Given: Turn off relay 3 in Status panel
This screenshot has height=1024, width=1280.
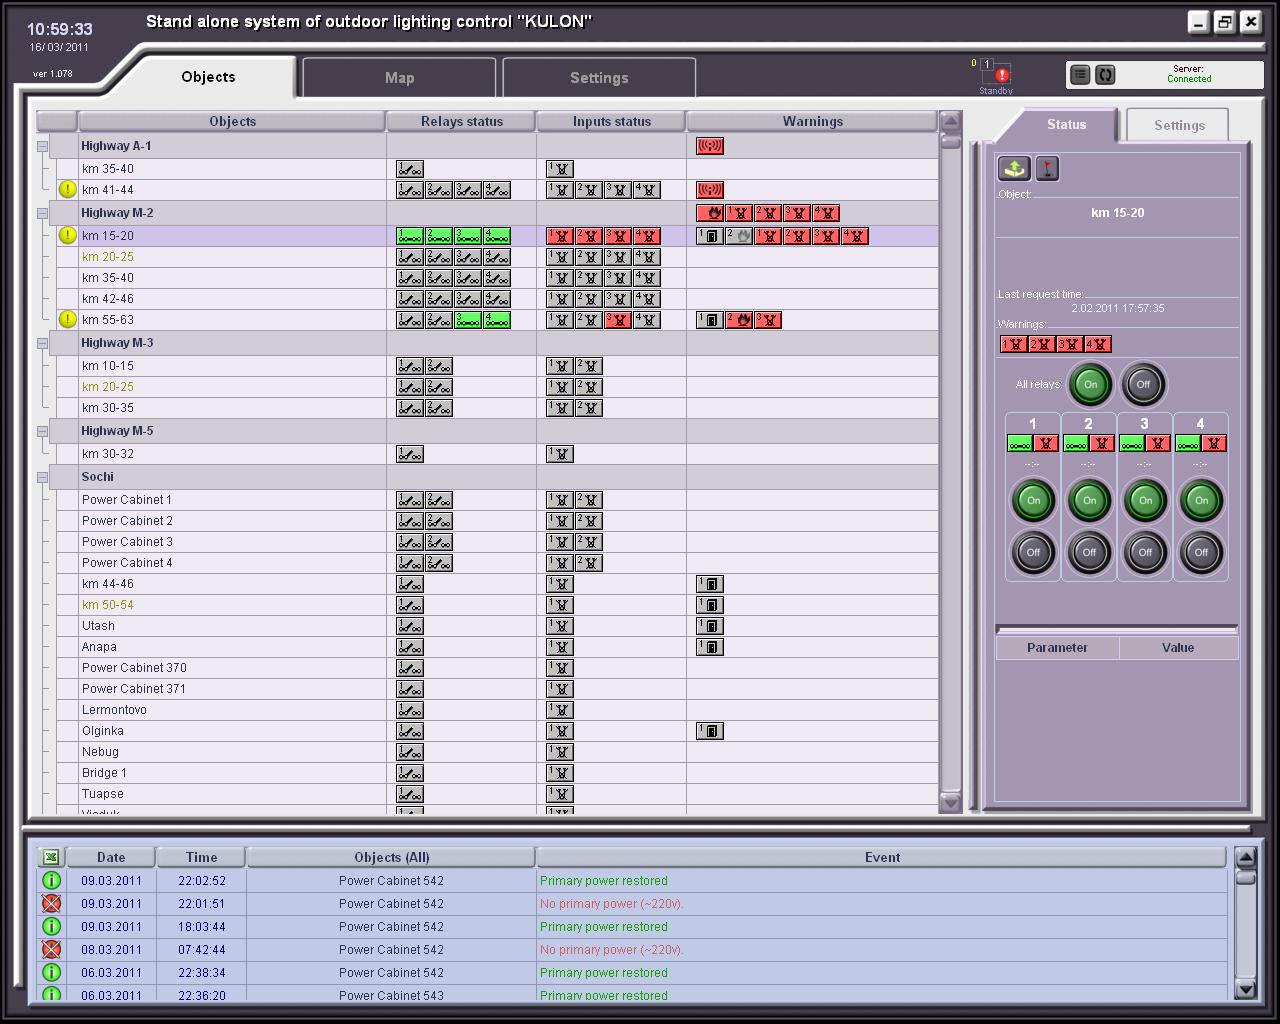Looking at the screenshot, I should coord(1145,552).
